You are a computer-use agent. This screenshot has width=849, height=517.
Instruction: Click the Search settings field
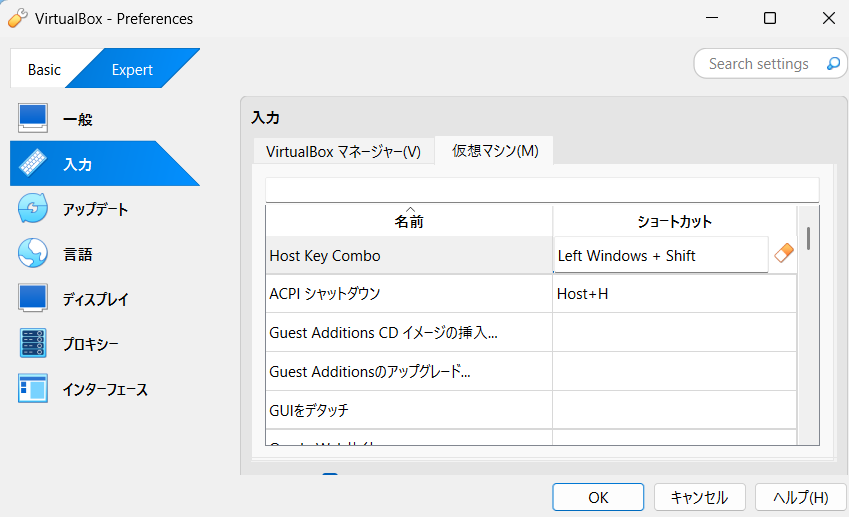(770, 64)
